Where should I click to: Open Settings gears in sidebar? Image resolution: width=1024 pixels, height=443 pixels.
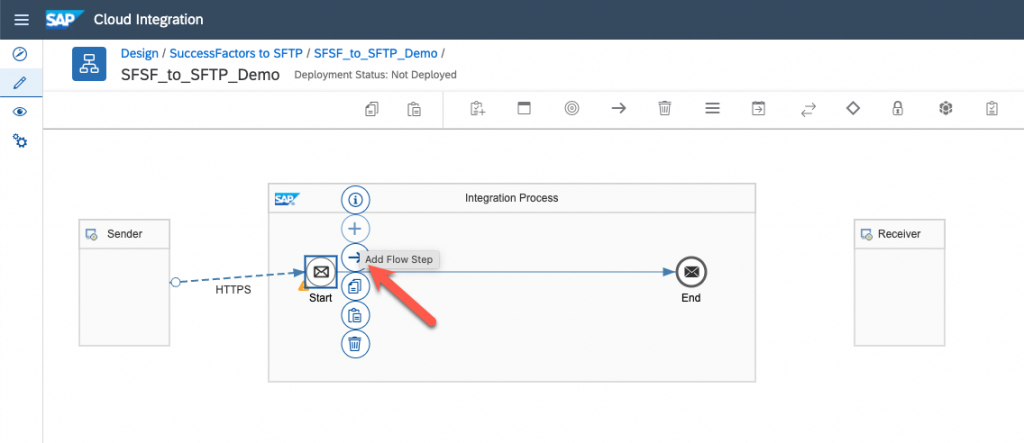(20, 140)
